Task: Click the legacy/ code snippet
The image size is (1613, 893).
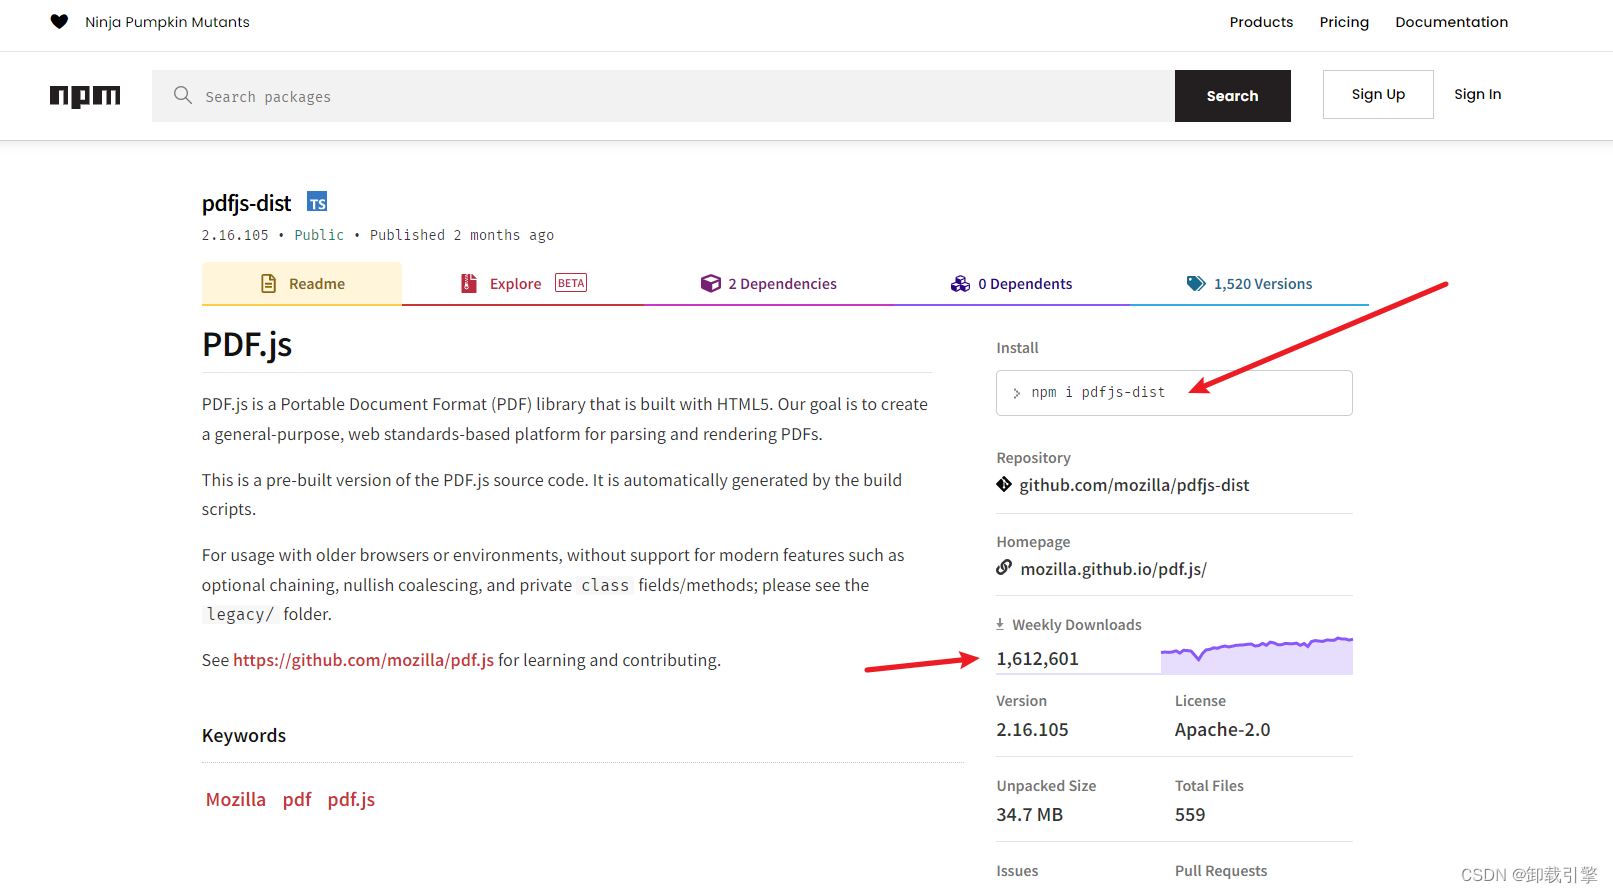Action: (x=240, y=614)
